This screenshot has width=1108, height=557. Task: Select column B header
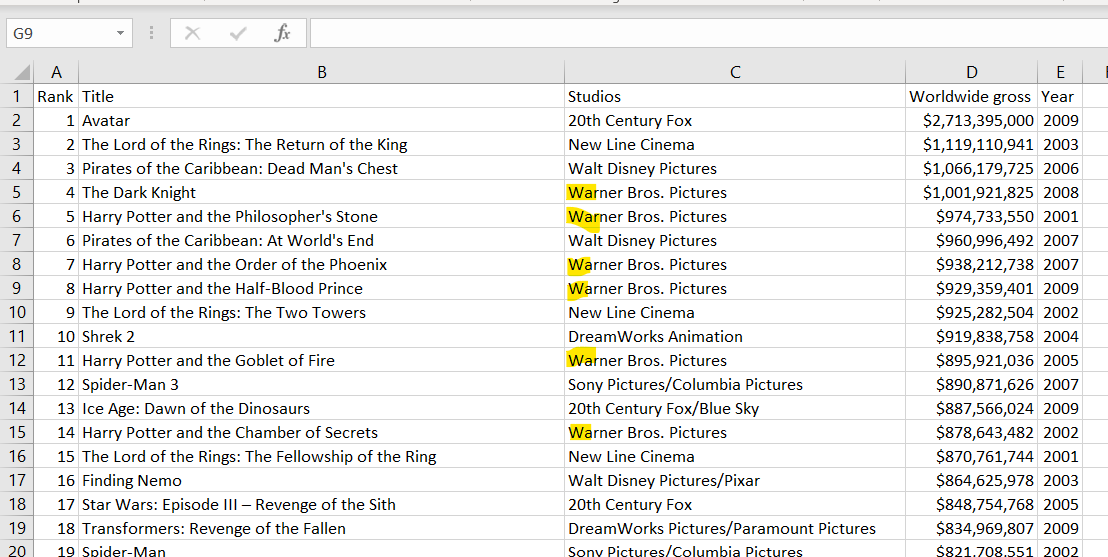pyautogui.click(x=322, y=72)
